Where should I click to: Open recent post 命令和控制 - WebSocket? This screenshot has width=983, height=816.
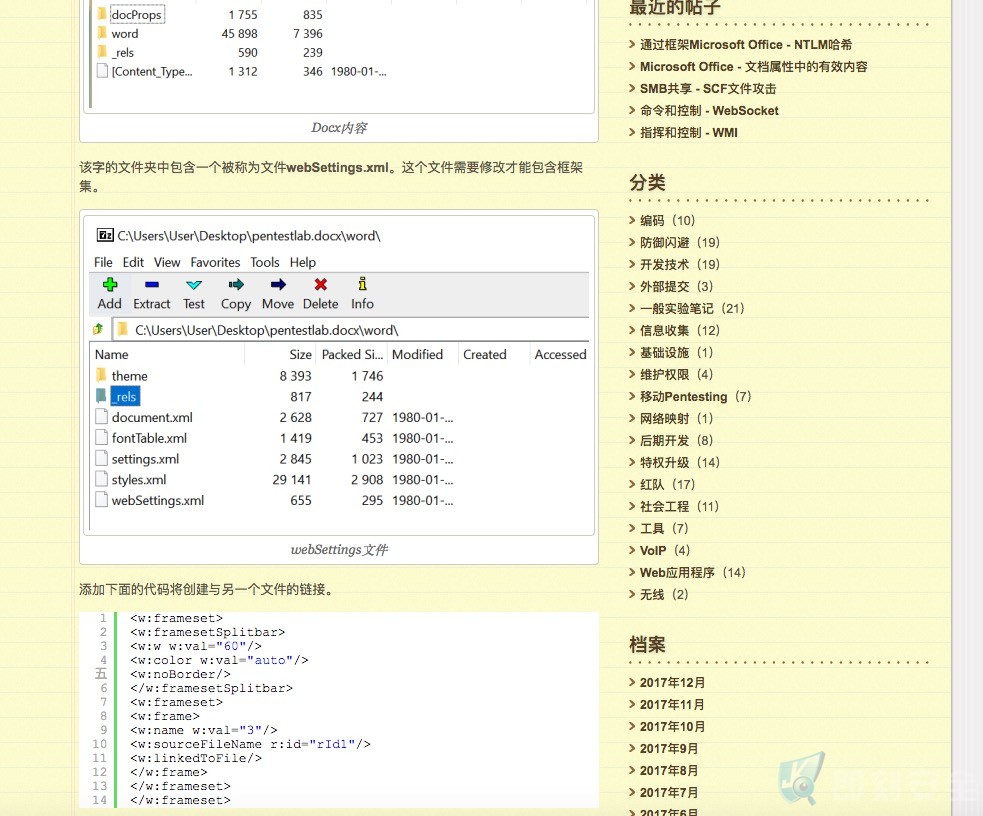709,110
